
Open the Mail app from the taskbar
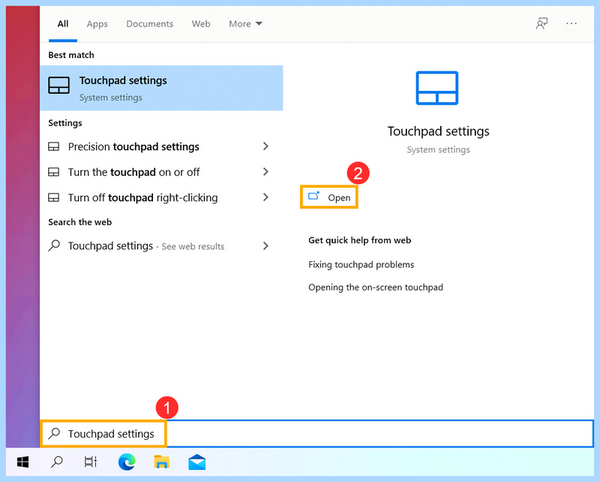point(197,462)
